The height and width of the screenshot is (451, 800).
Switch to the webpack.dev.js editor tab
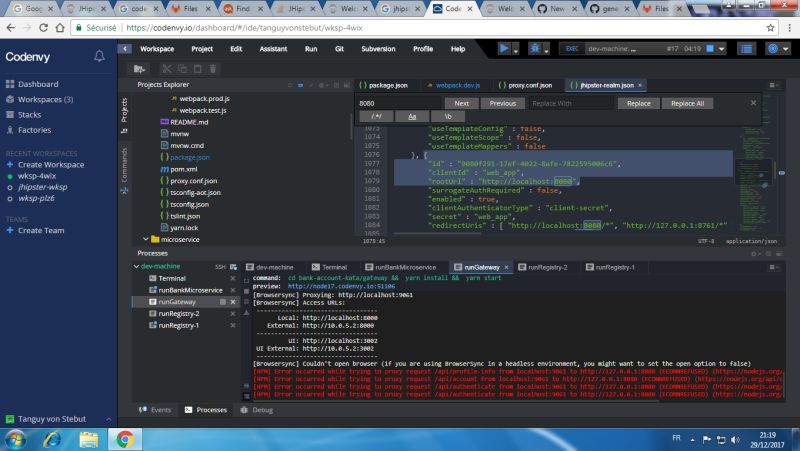(454, 85)
